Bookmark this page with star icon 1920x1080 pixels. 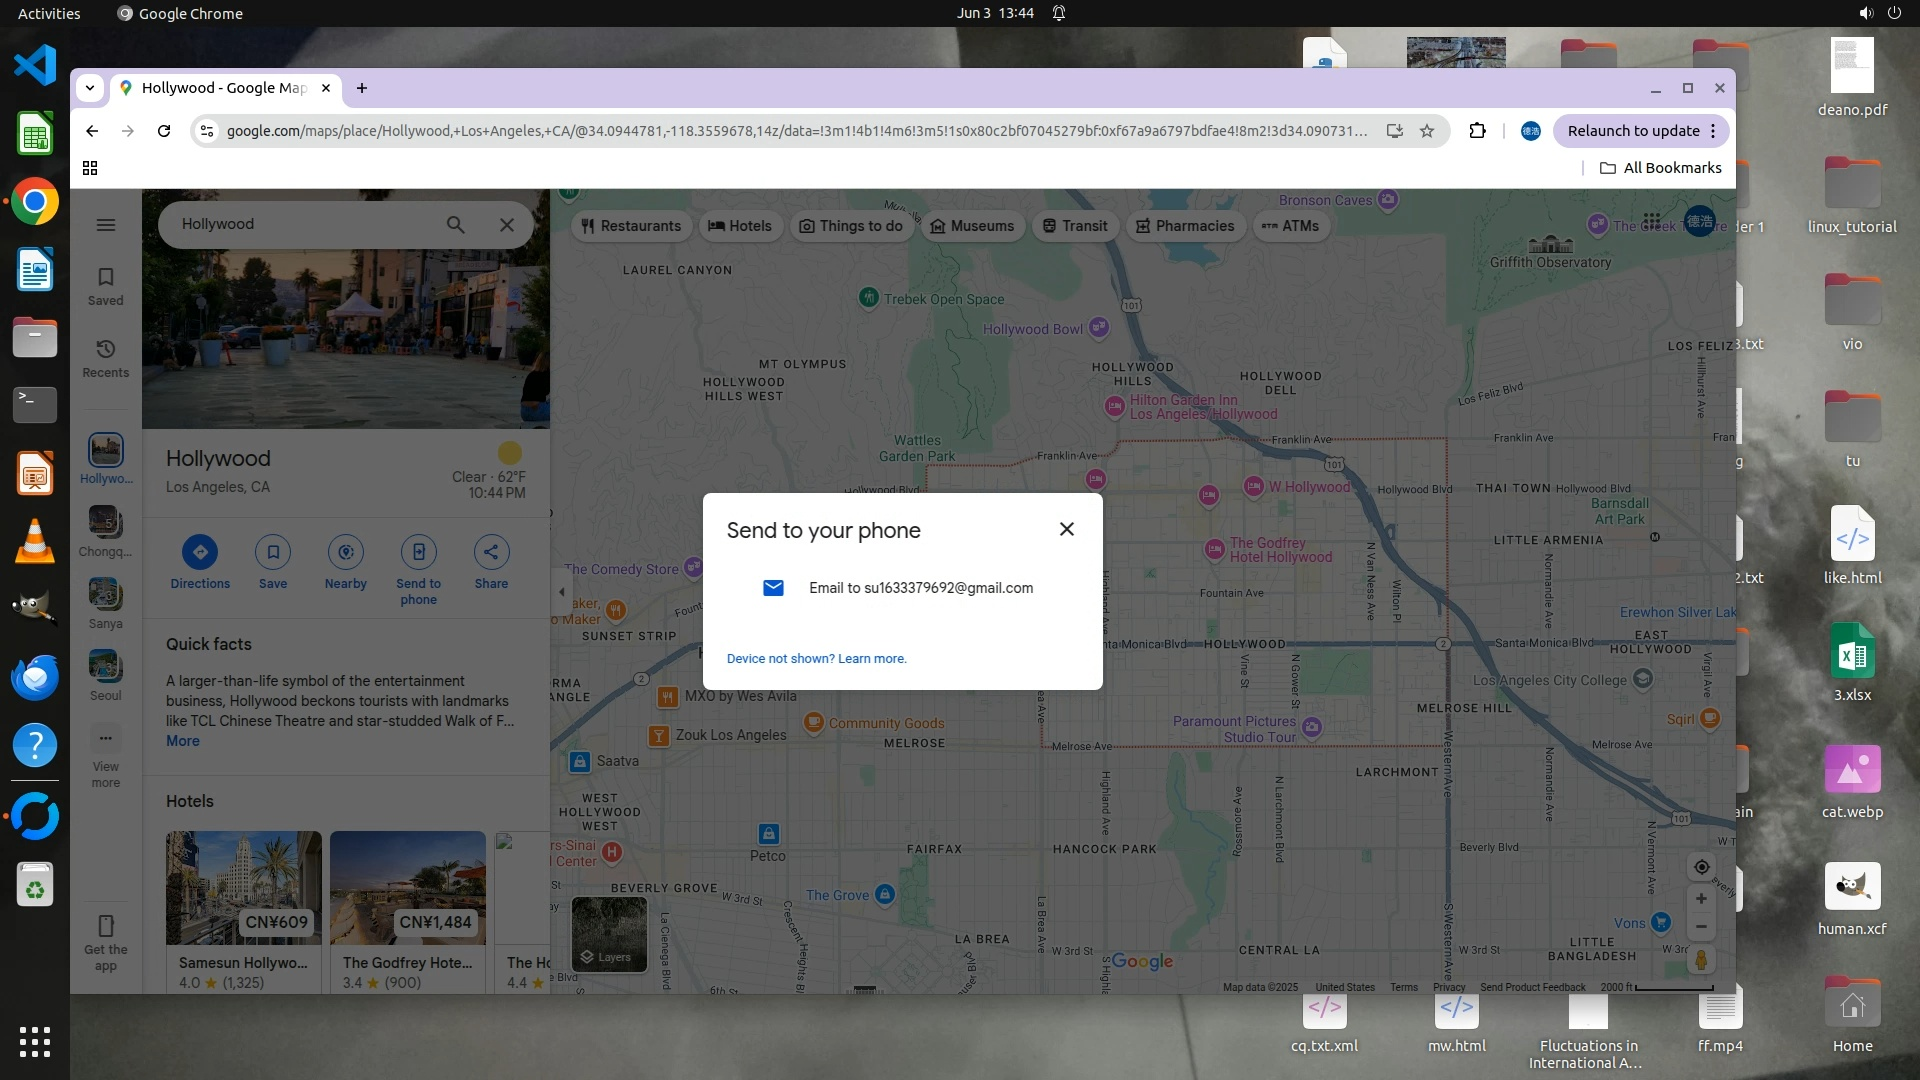pos(1427,131)
